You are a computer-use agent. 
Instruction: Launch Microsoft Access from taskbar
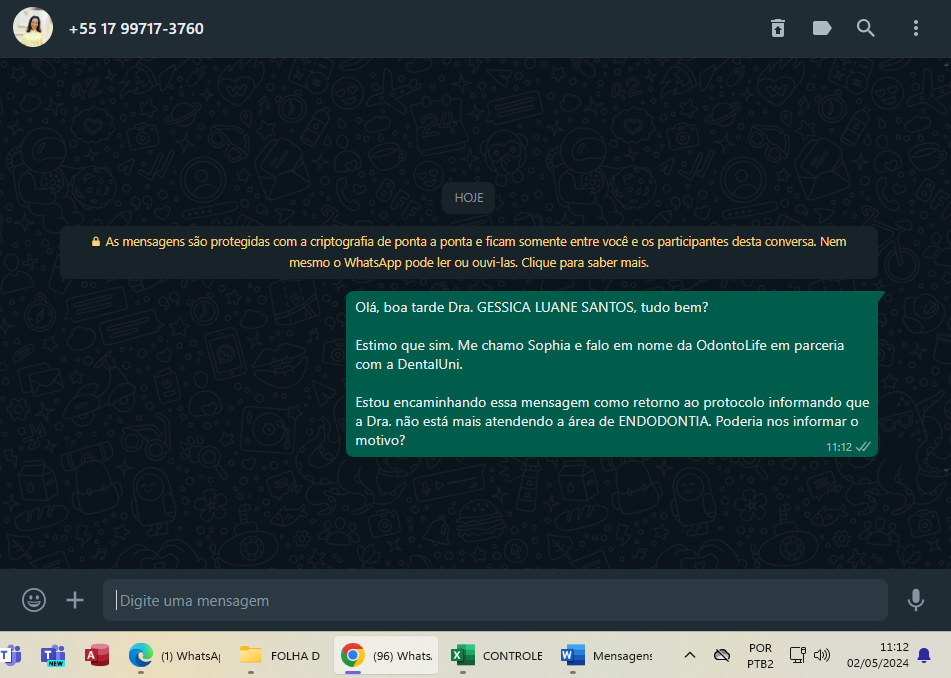pos(96,656)
